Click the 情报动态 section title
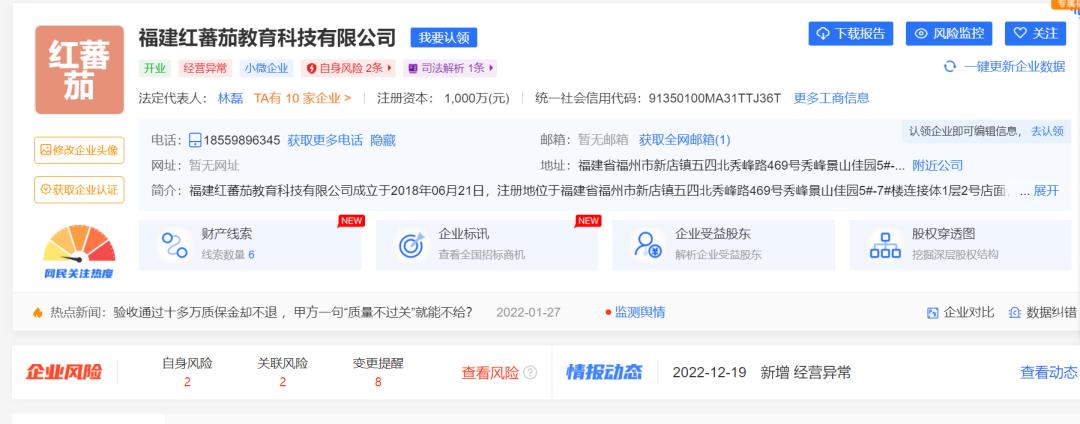The height and width of the screenshot is (424, 1080). tap(604, 372)
